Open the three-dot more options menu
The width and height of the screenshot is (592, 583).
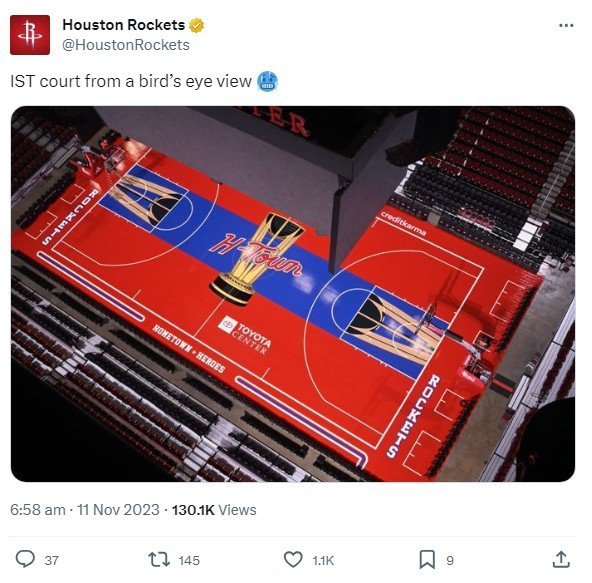point(566,26)
